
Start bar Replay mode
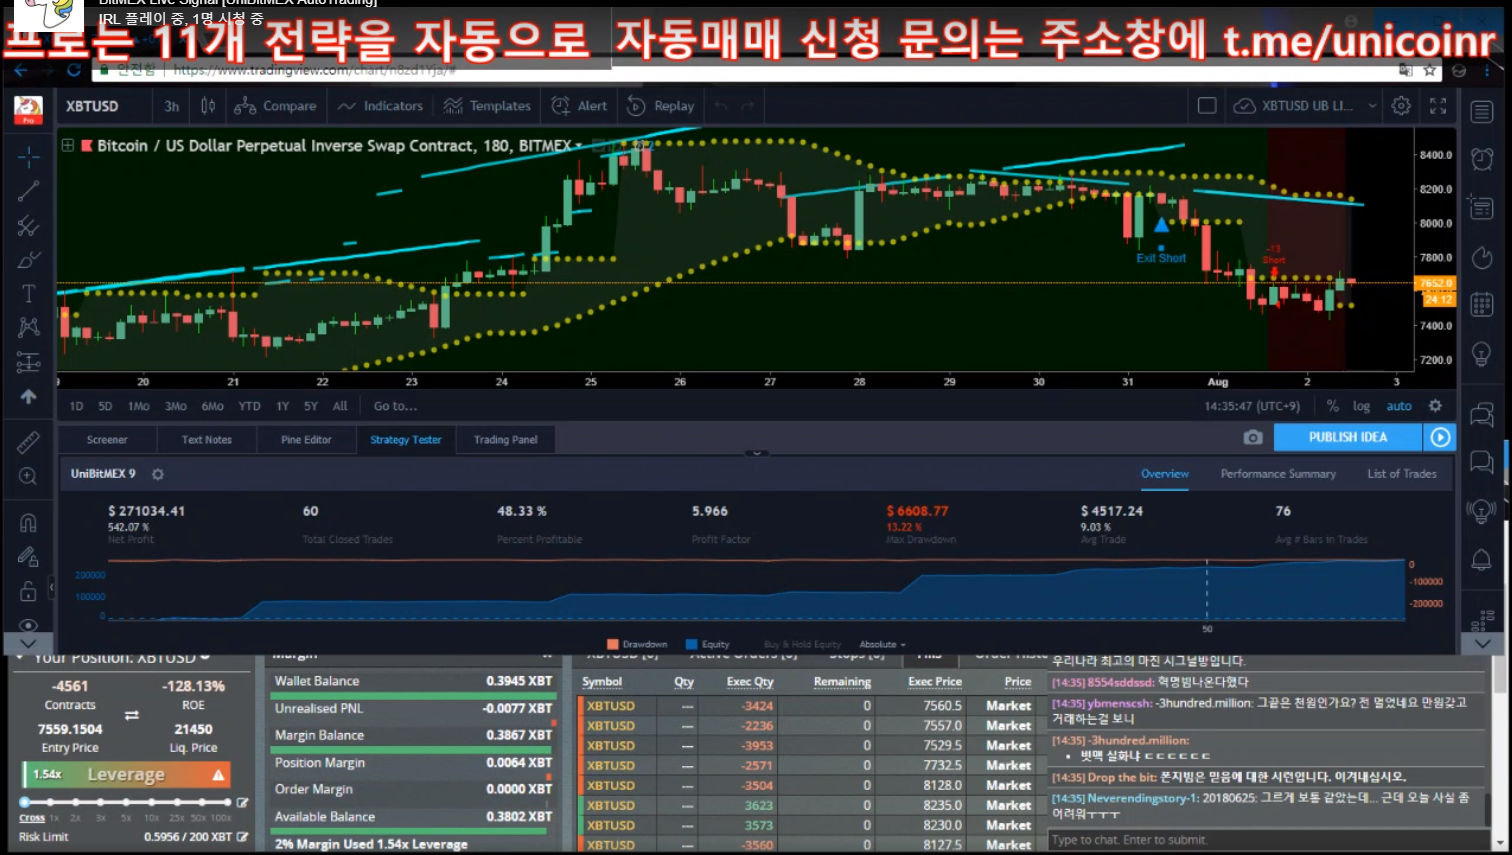pyautogui.click(x=660, y=106)
